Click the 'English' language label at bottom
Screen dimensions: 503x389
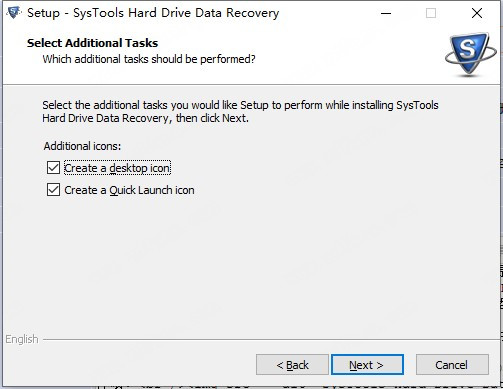click(22, 339)
